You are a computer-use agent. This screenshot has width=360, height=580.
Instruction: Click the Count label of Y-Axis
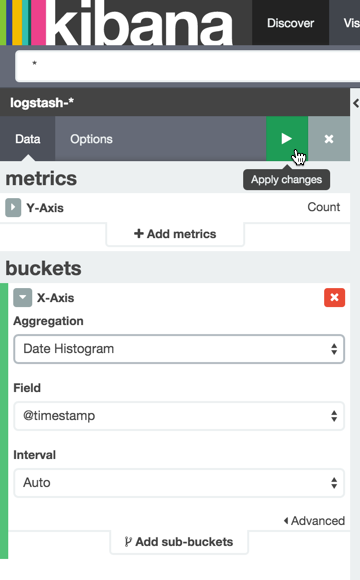323,207
